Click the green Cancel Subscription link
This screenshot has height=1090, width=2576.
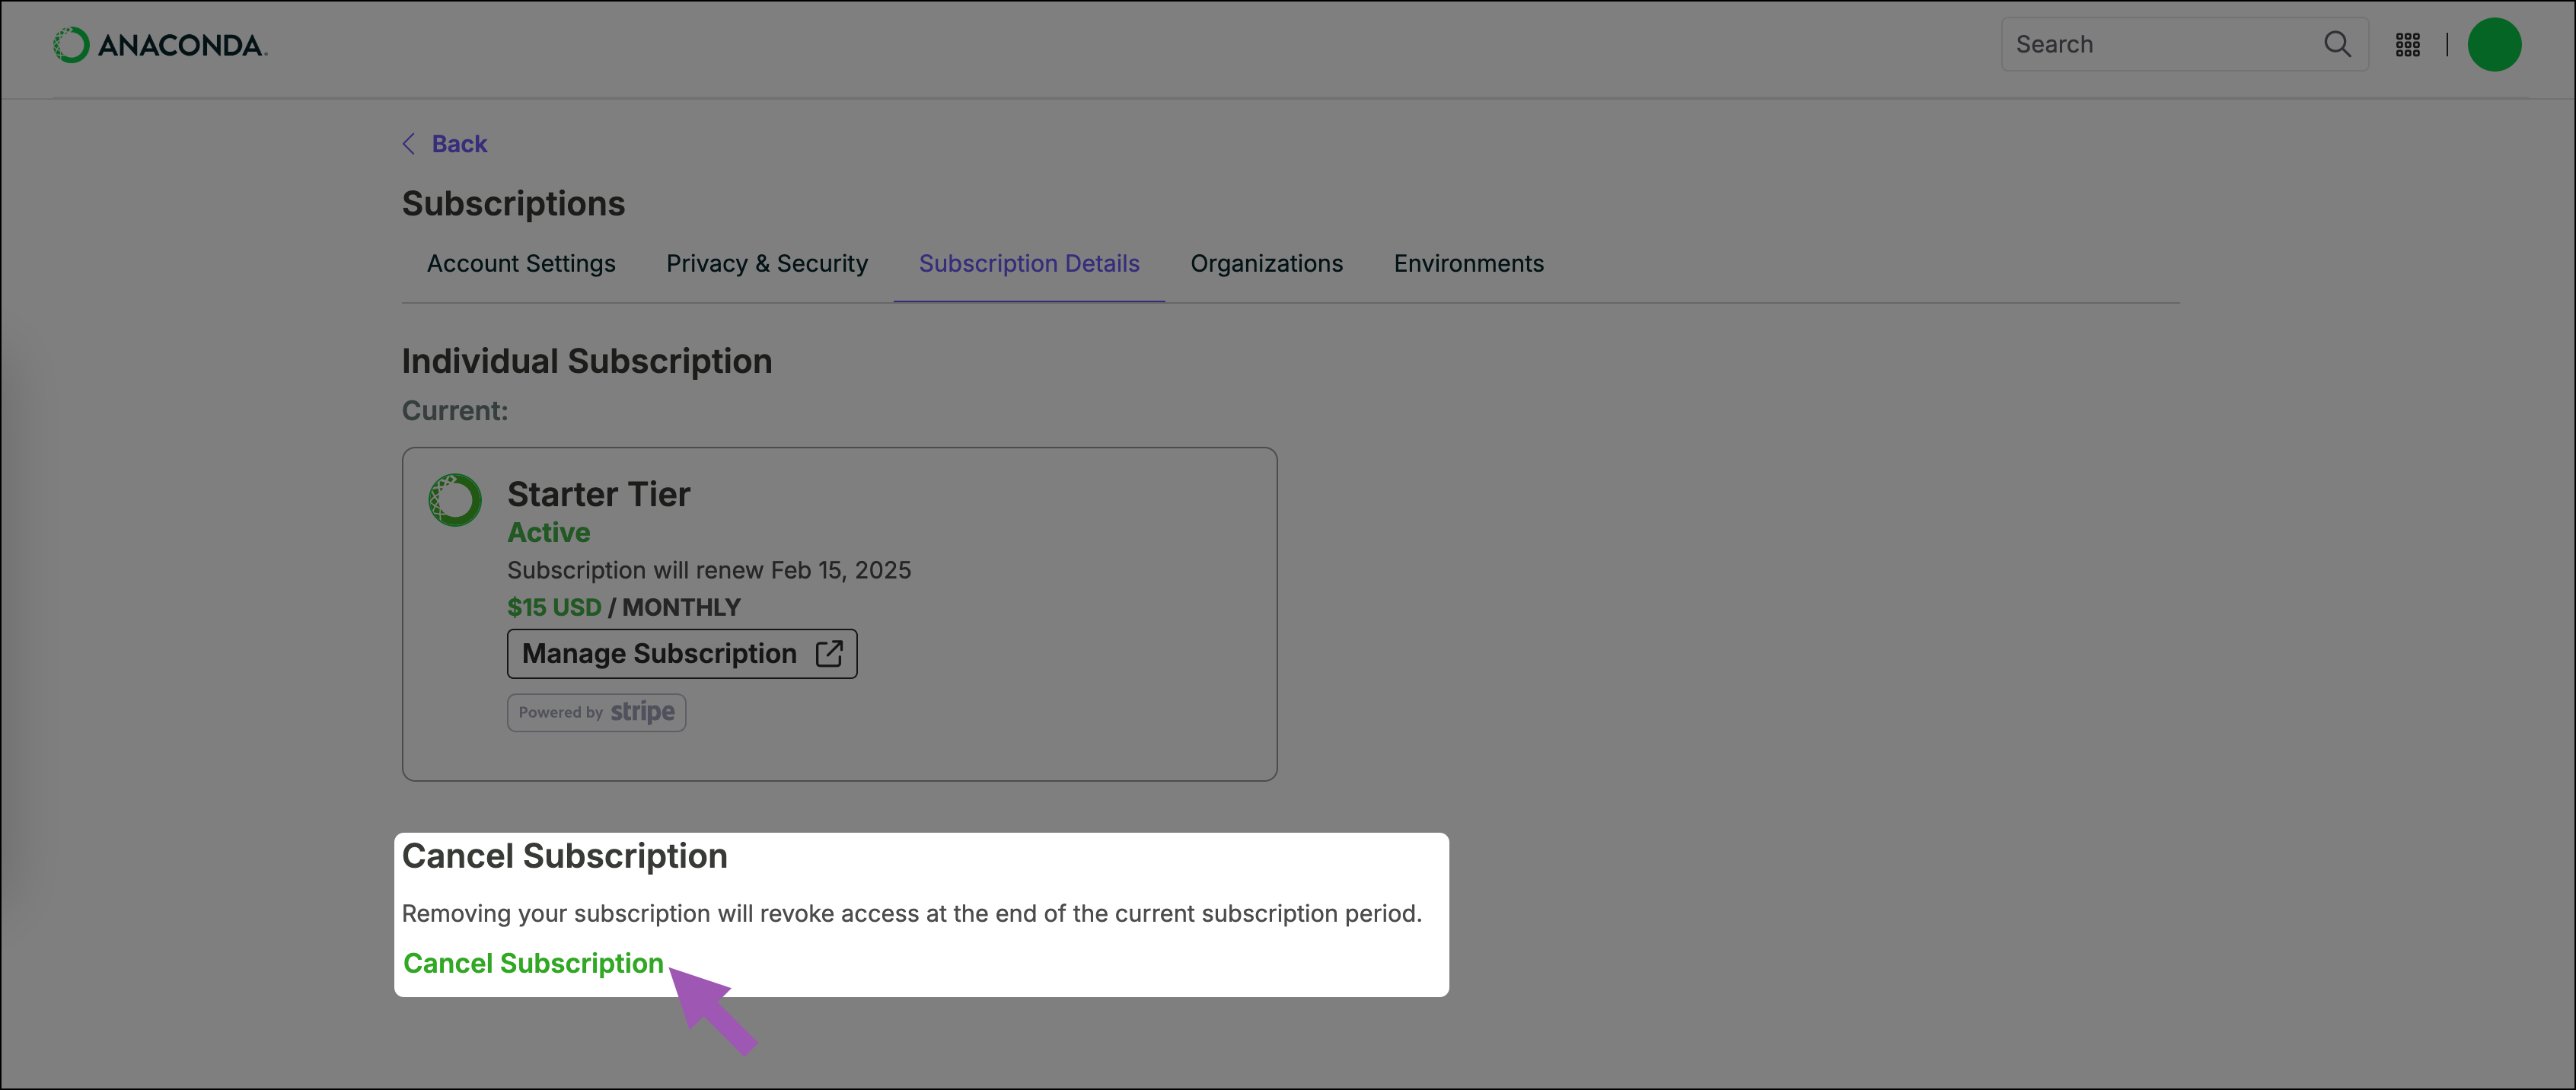(533, 963)
